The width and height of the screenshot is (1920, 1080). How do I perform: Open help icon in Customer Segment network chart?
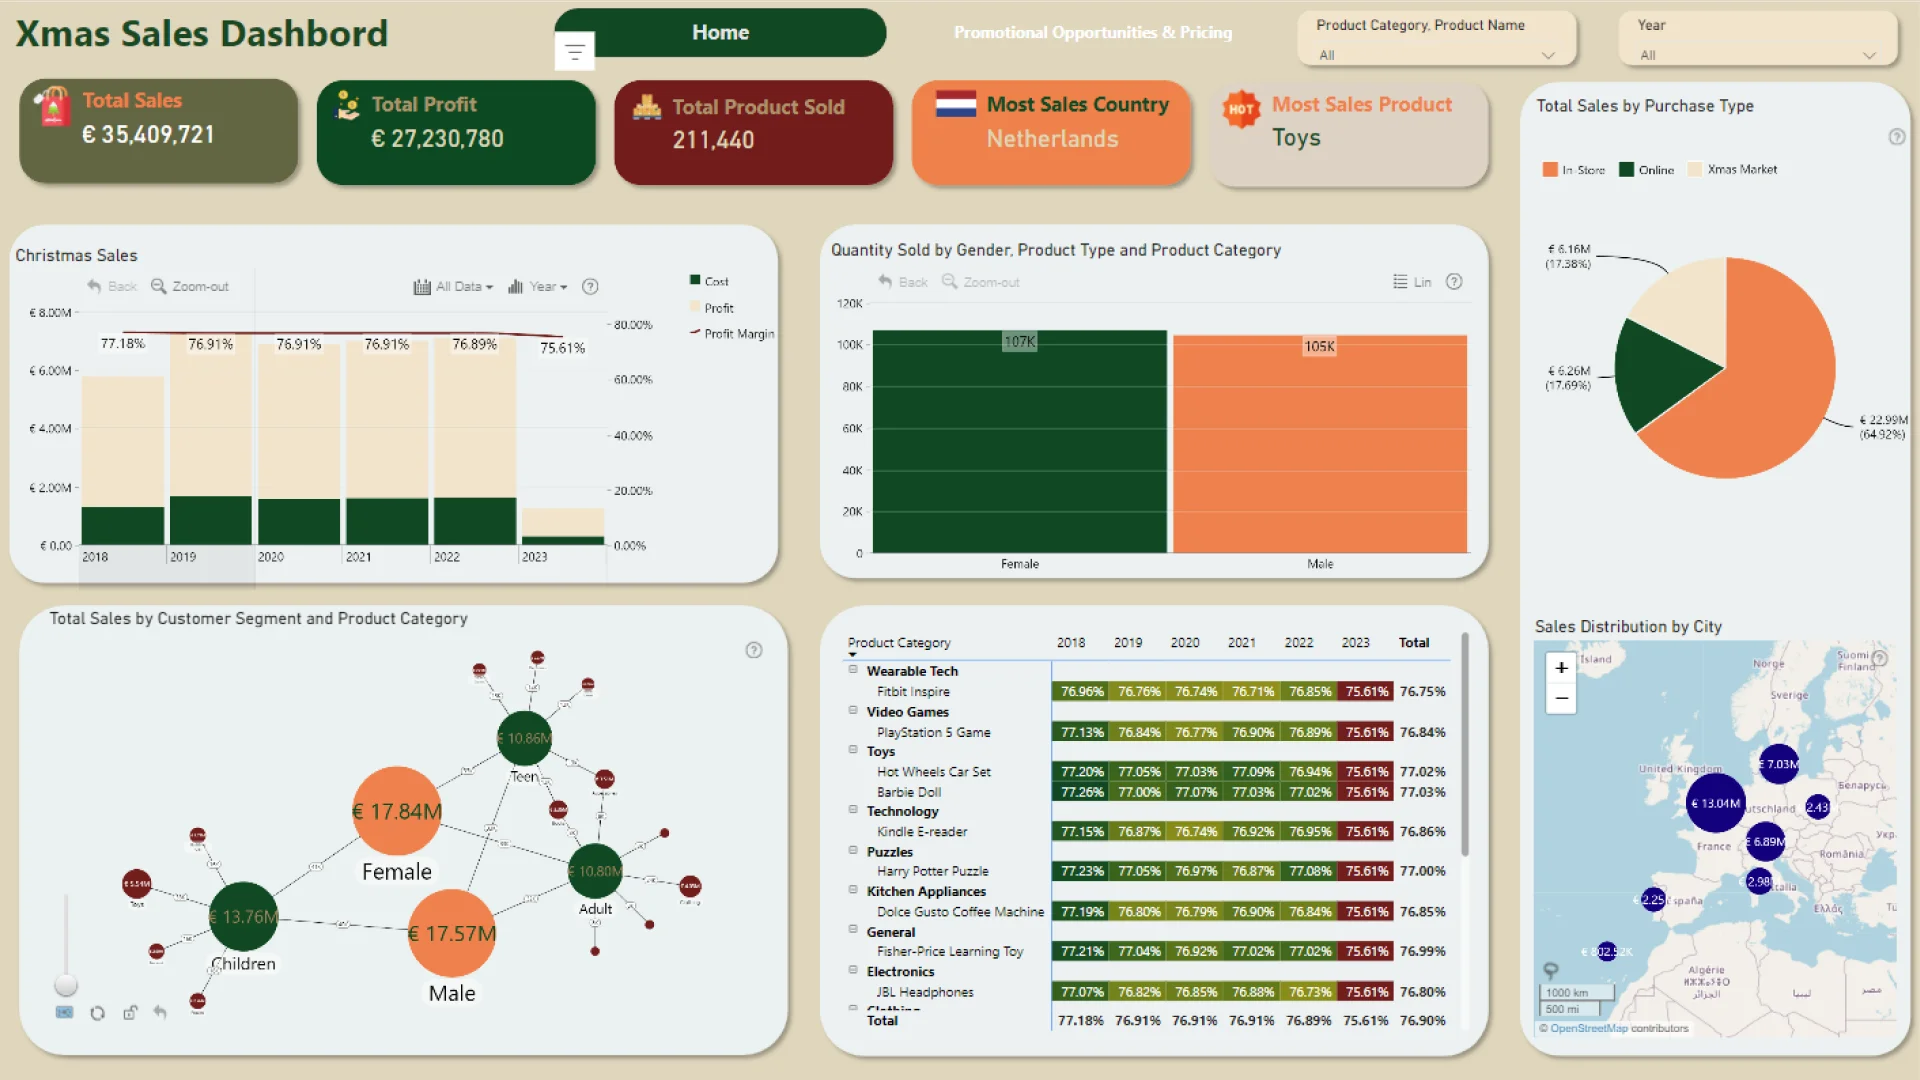pos(754,650)
